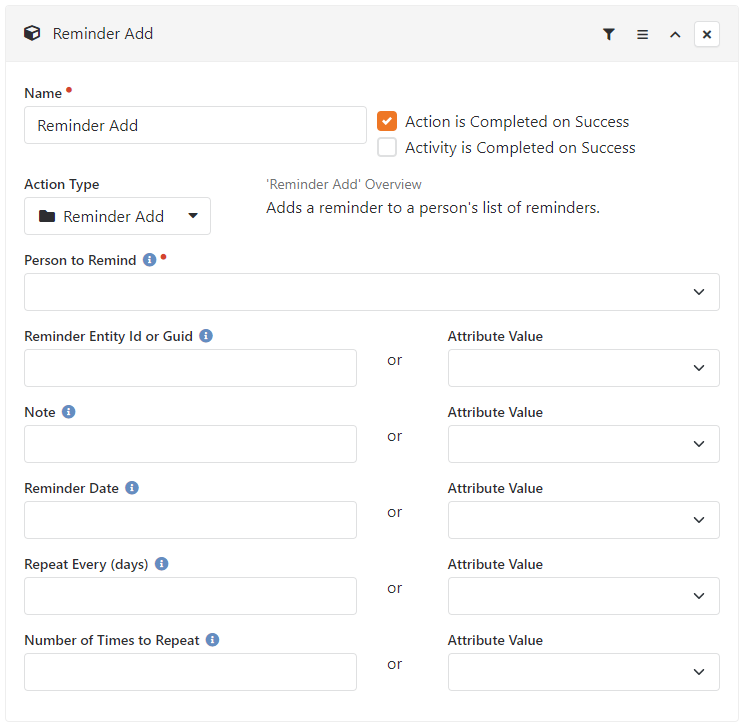Click the filter funnel icon in header
744x728 pixels.
point(609,34)
